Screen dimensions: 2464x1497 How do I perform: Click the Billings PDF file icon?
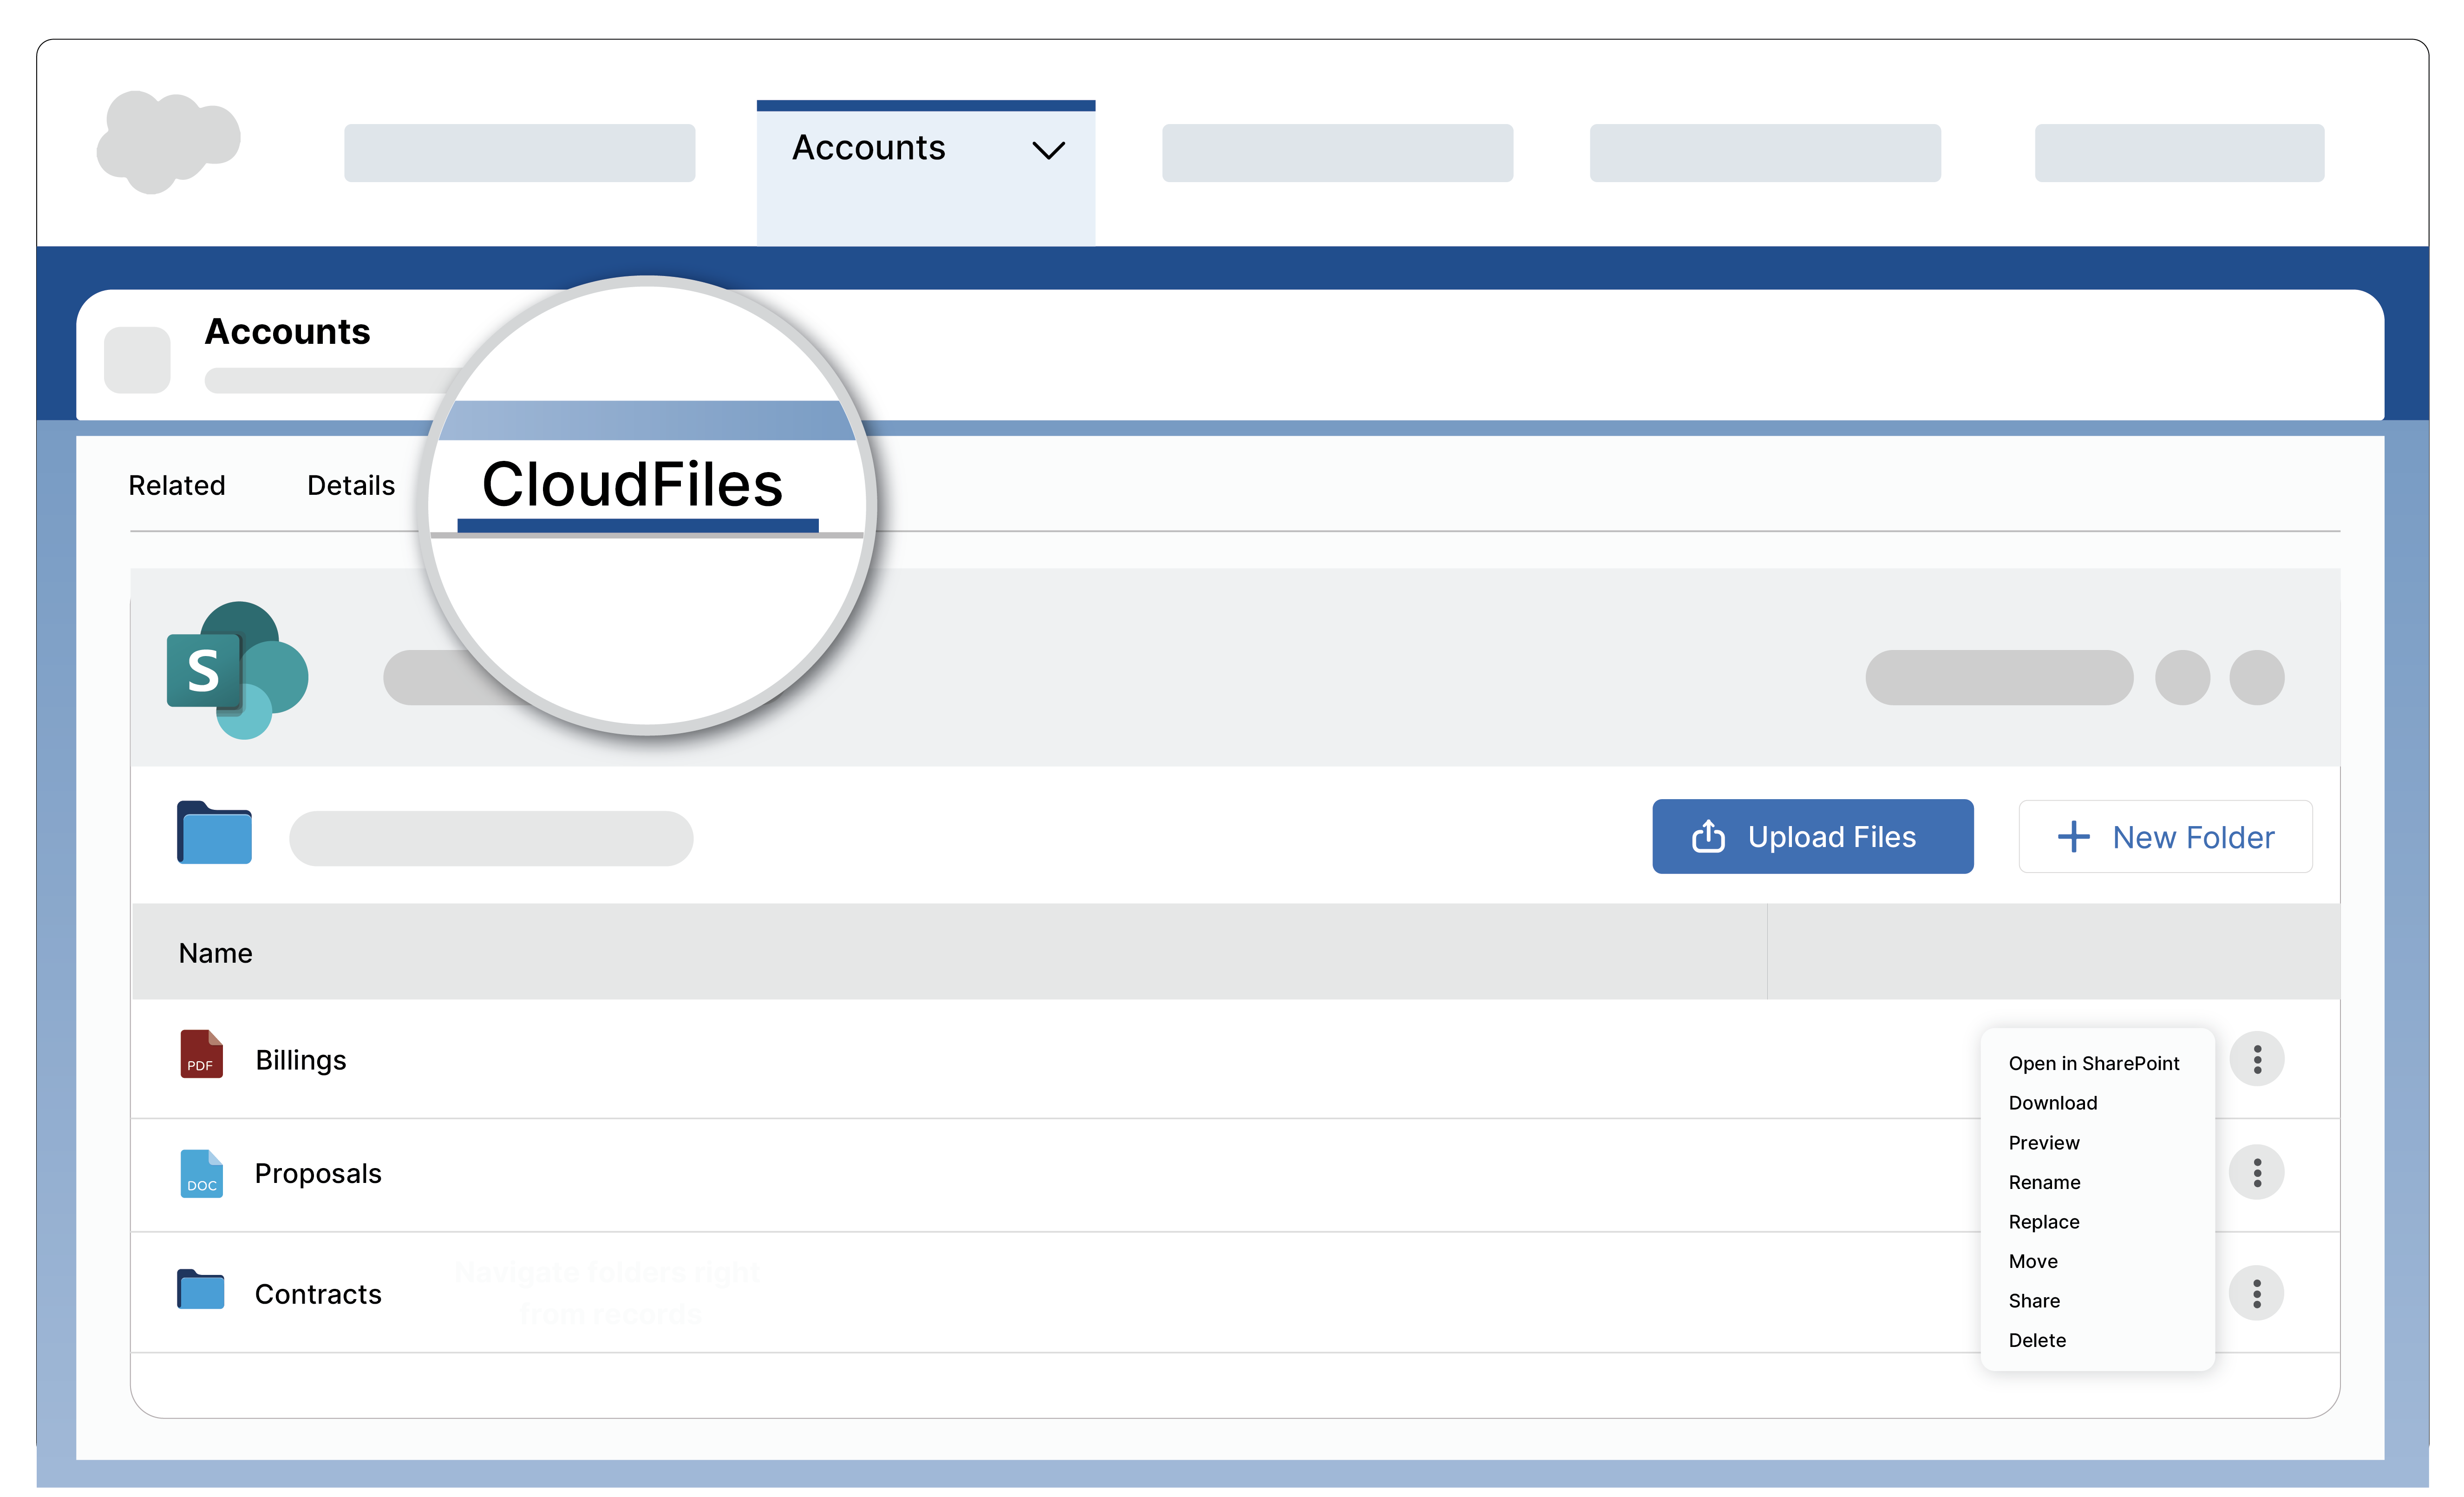(201, 1054)
